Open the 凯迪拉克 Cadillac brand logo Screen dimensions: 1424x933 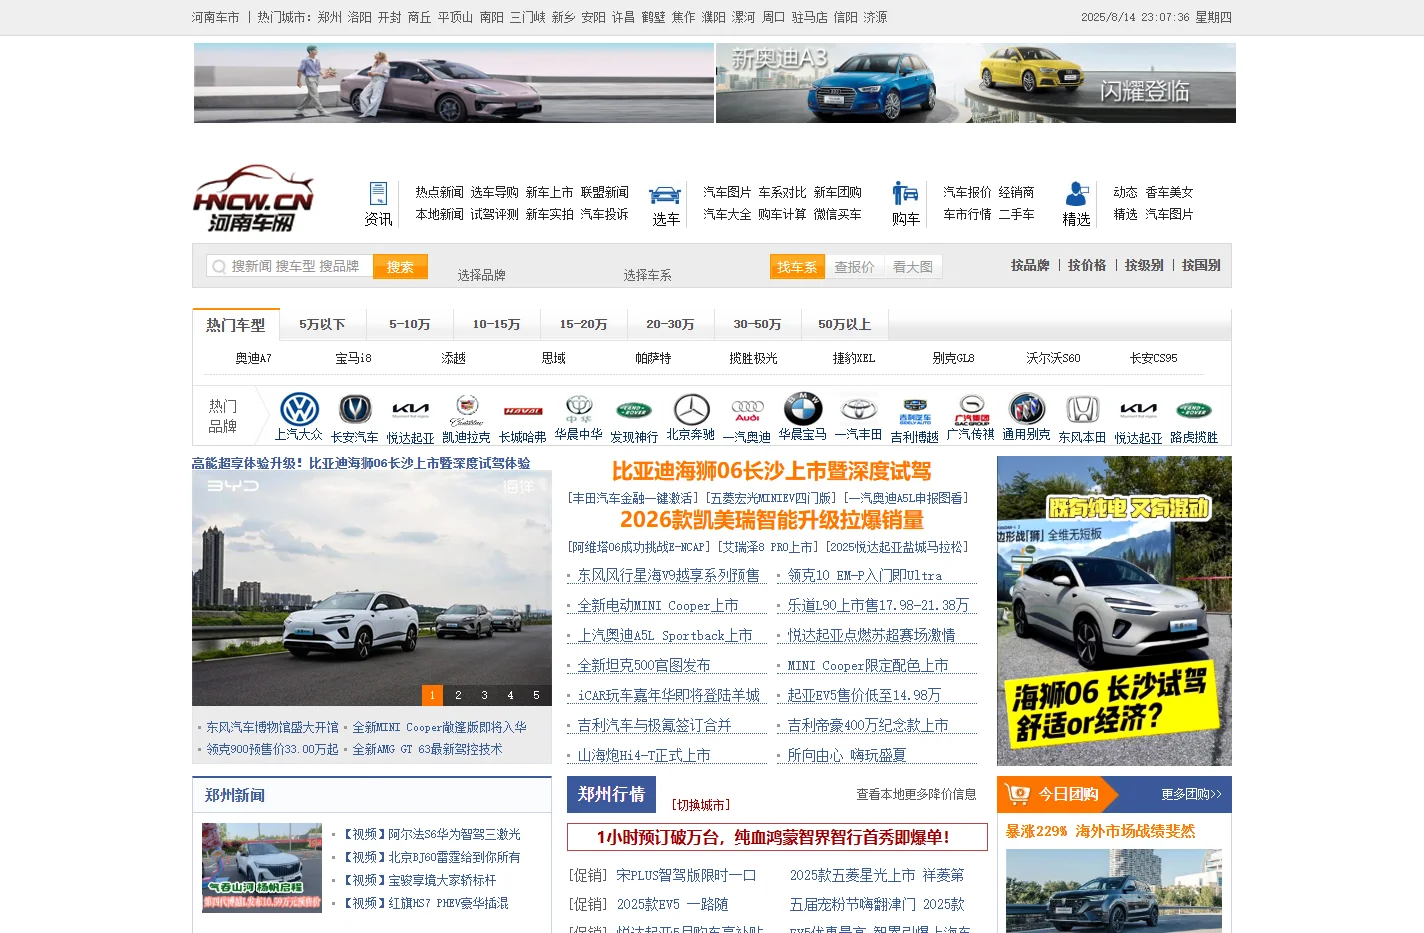[x=467, y=409]
